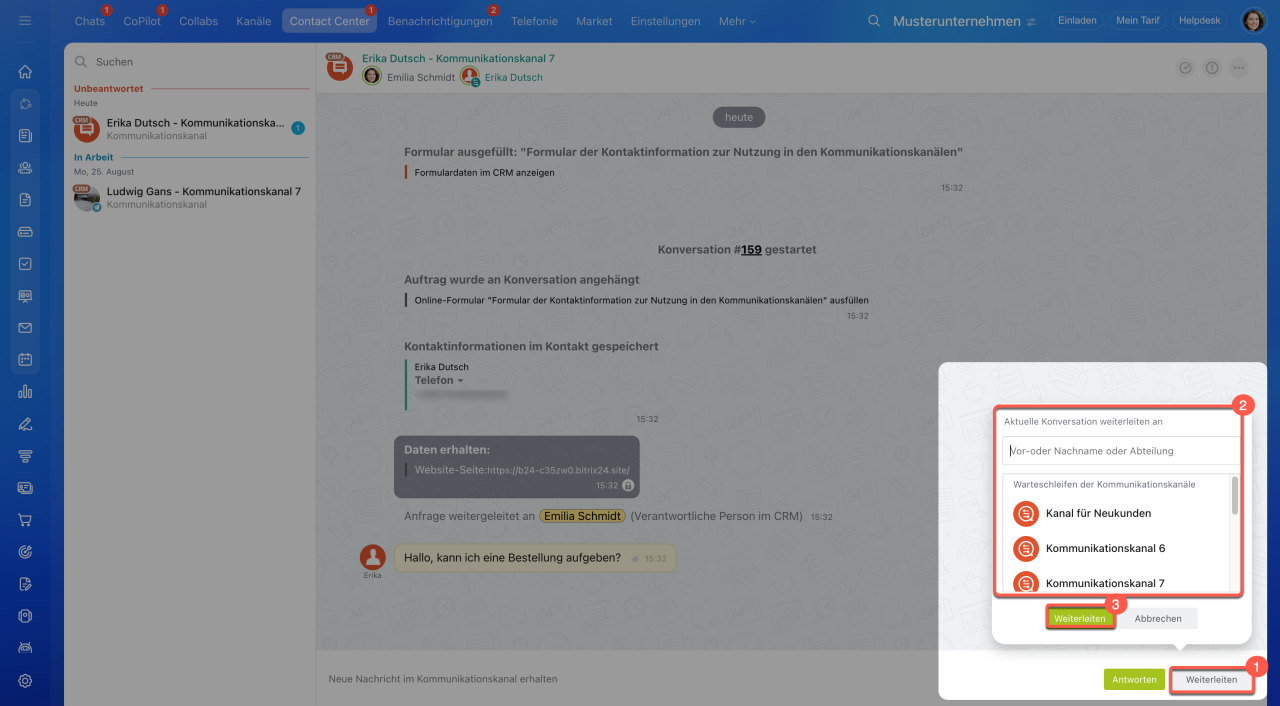1280x706 pixels.
Task: Open the e-signature pen icon in sidebar
Action: tap(25, 423)
